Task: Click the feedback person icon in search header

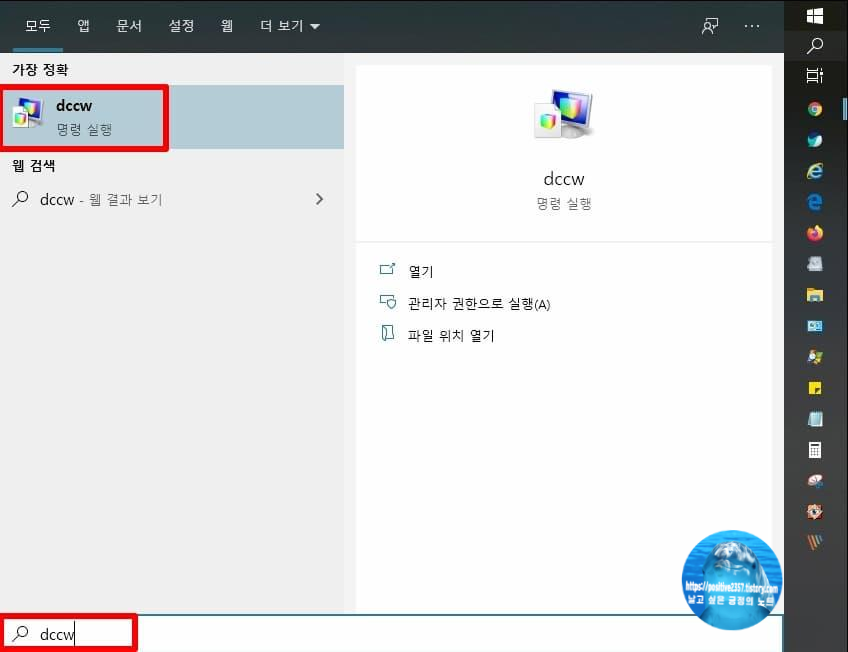Action: tap(710, 26)
